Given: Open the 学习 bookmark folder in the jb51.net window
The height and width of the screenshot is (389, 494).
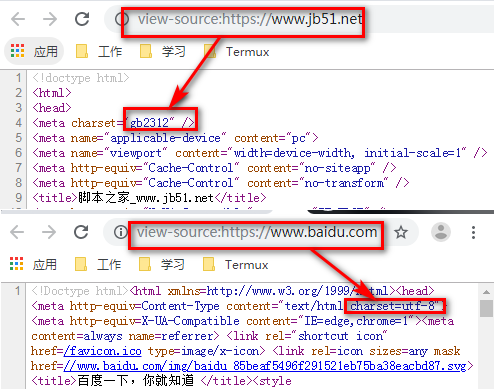Looking at the screenshot, I should click(x=162, y=51).
